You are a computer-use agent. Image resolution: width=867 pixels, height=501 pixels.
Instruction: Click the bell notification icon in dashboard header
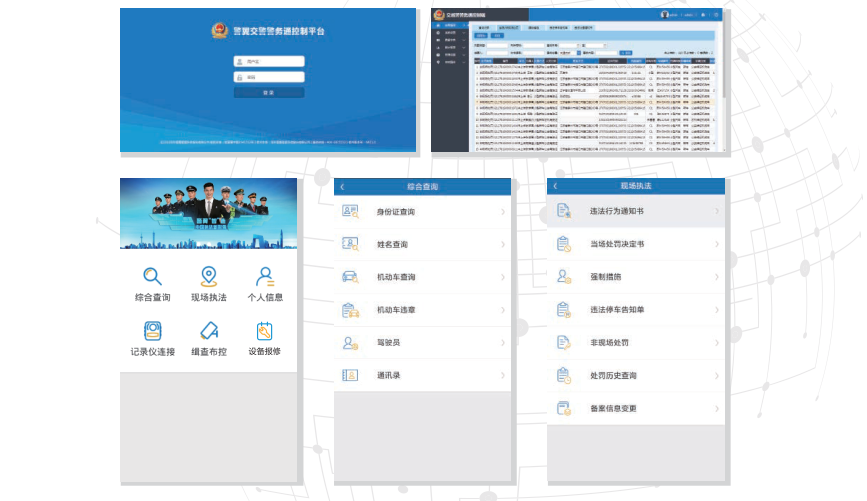(x=703, y=15)
